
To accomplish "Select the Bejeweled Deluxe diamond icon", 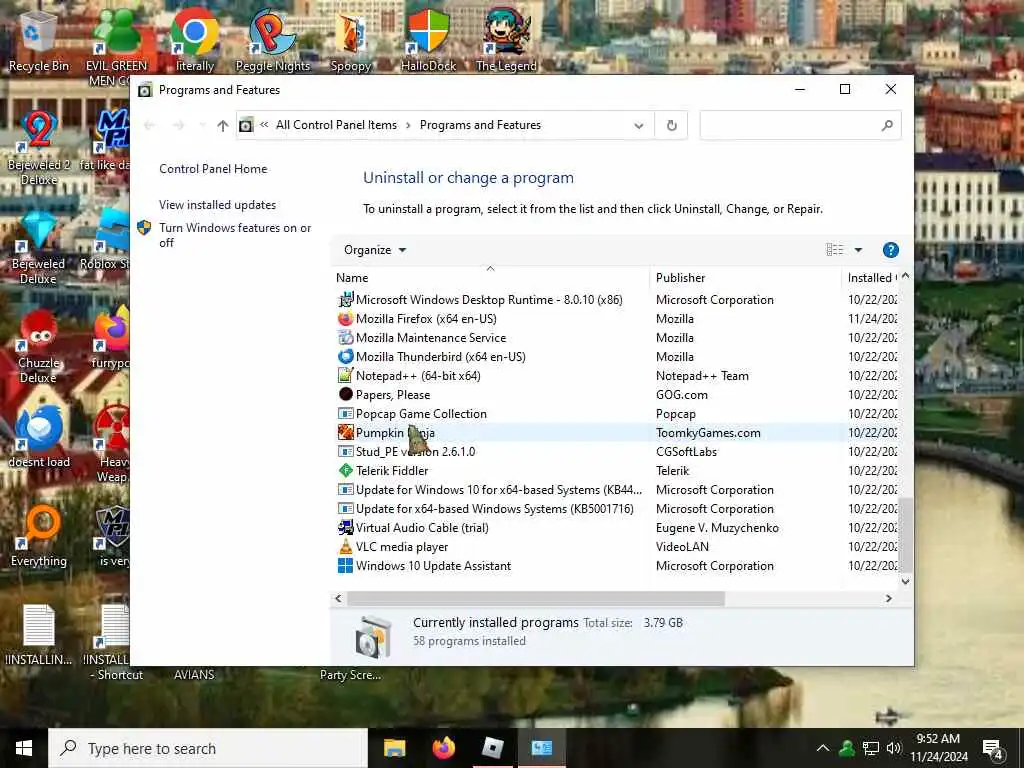I will pos(39,247).
